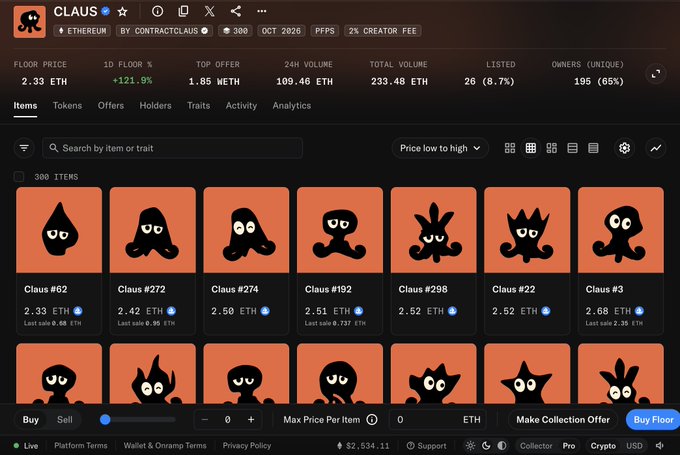Open the Price low to high dropdown
Image resolution: width=680 pixels, height=455 pixels.
pos(440,148)
